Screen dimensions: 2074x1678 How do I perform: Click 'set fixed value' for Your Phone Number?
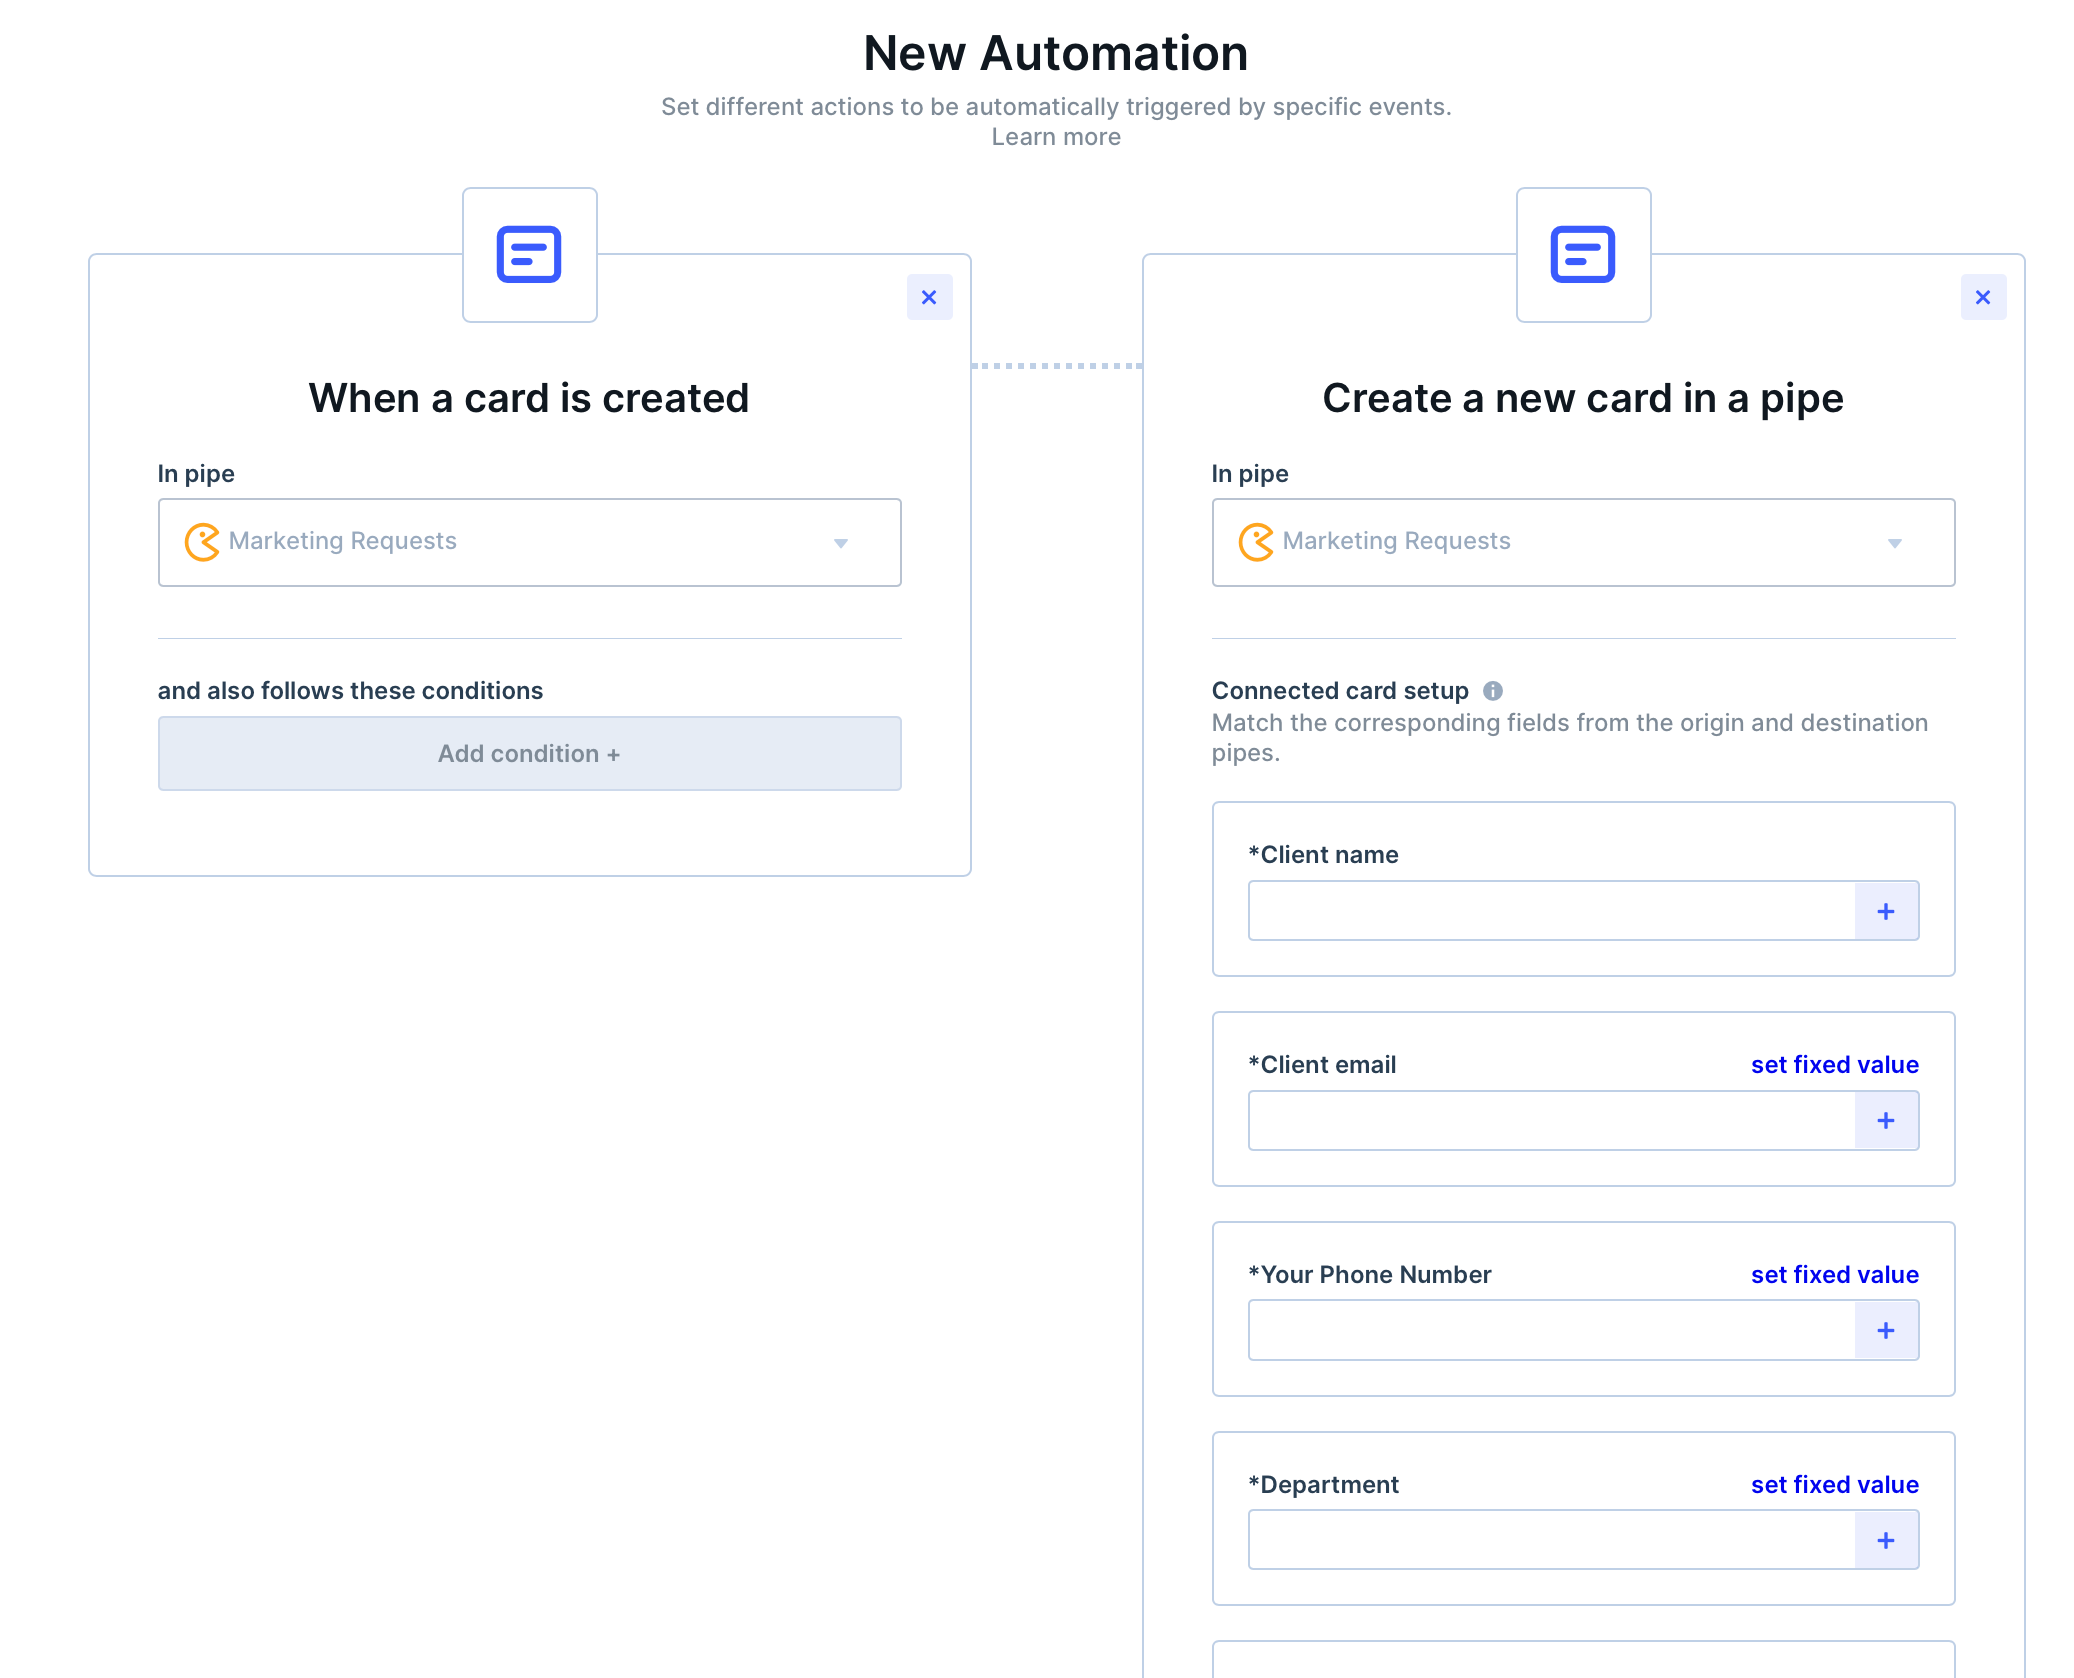(1834, 1275)
